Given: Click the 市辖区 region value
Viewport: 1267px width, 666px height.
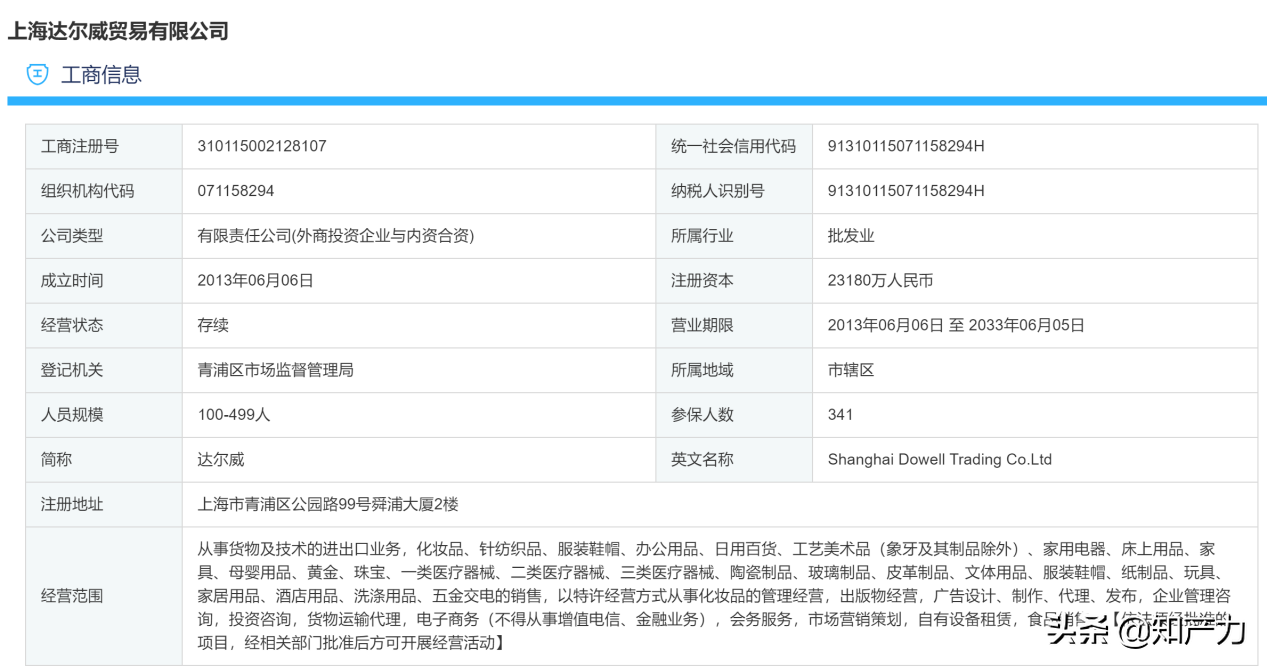Looking at the screenshot, I should 851,370.
